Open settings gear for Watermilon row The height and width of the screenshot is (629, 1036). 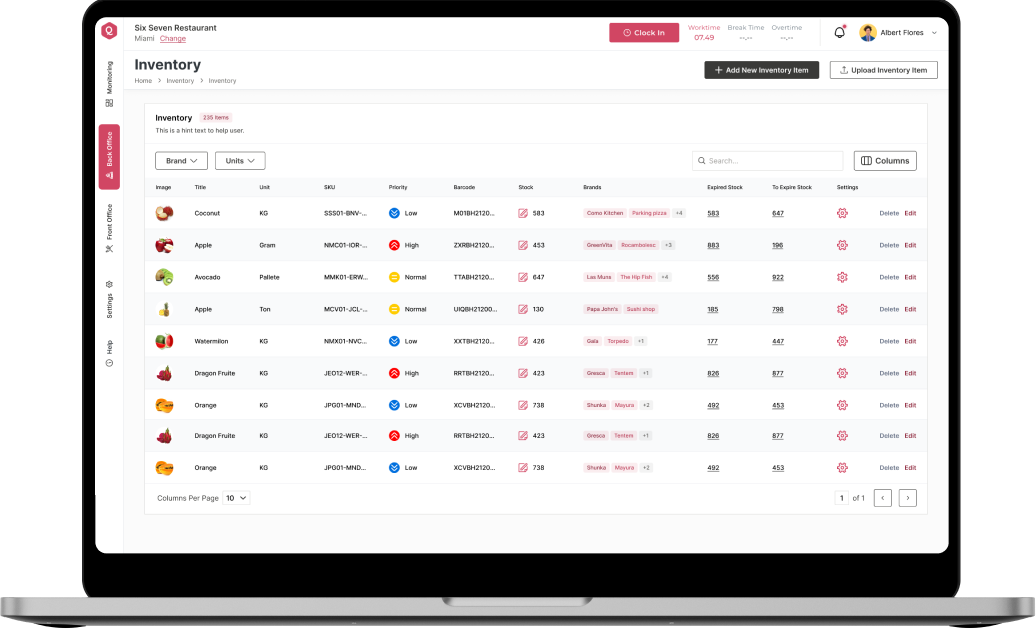(x=842, y=341)
